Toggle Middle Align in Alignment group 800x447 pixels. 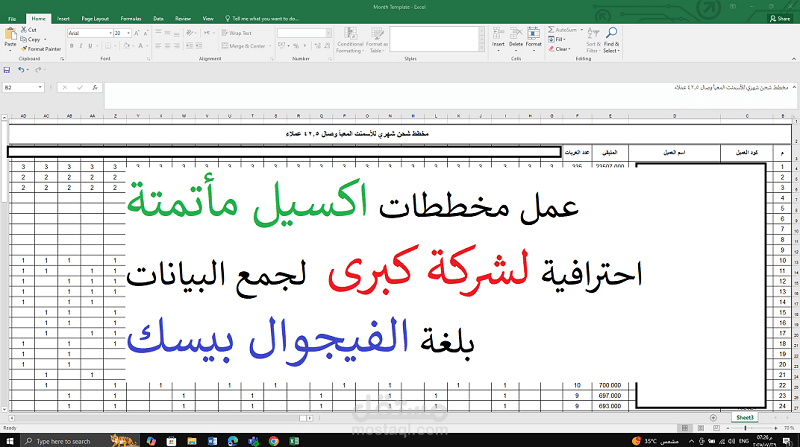pyautogui.click(x=167, y=33)
